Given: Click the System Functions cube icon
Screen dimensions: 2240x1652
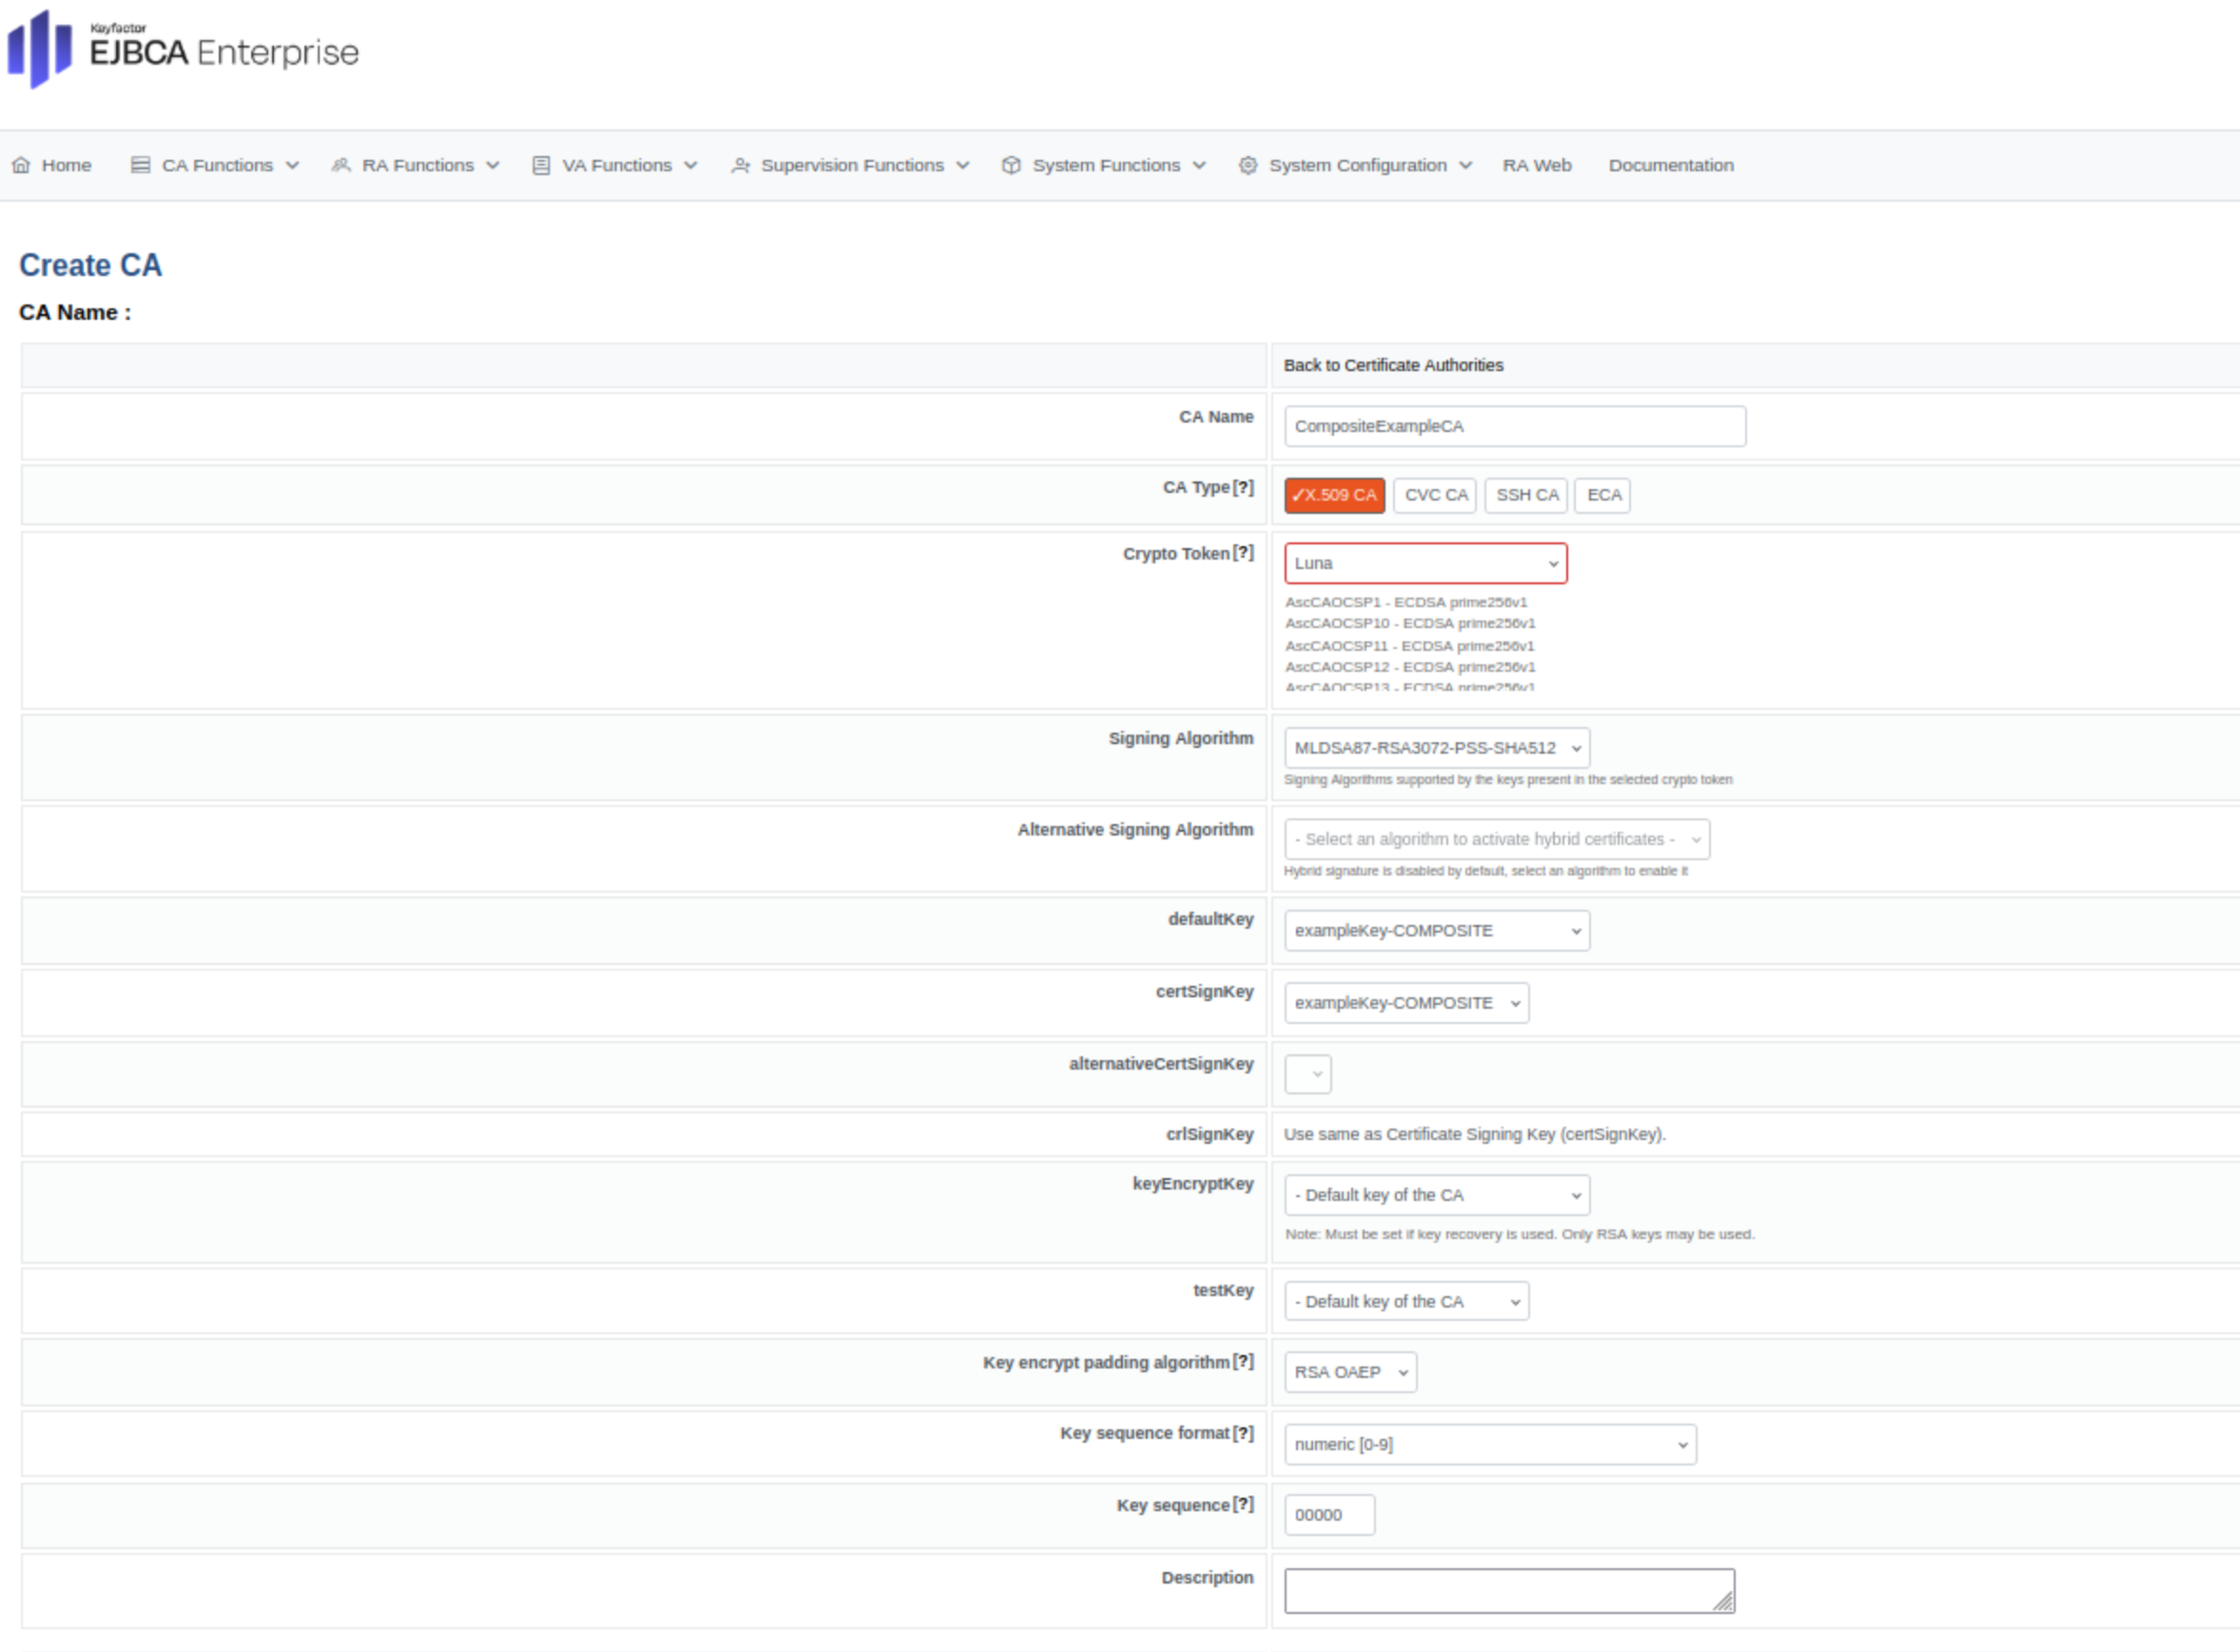Looking at the screenshot, I should (1011, 165).
